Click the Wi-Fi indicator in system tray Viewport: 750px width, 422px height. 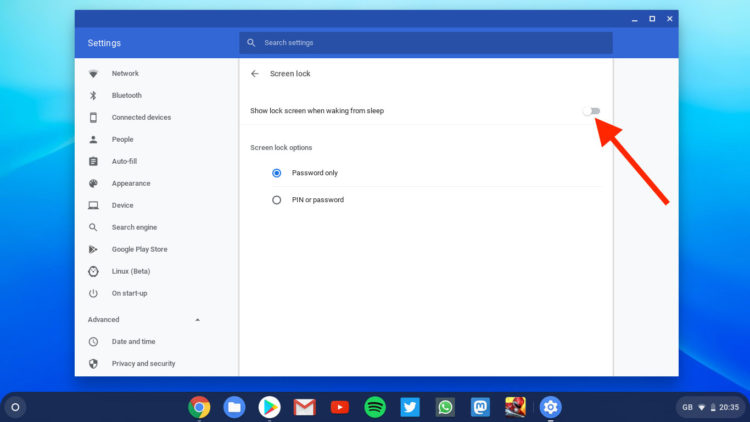click(701, 408)
